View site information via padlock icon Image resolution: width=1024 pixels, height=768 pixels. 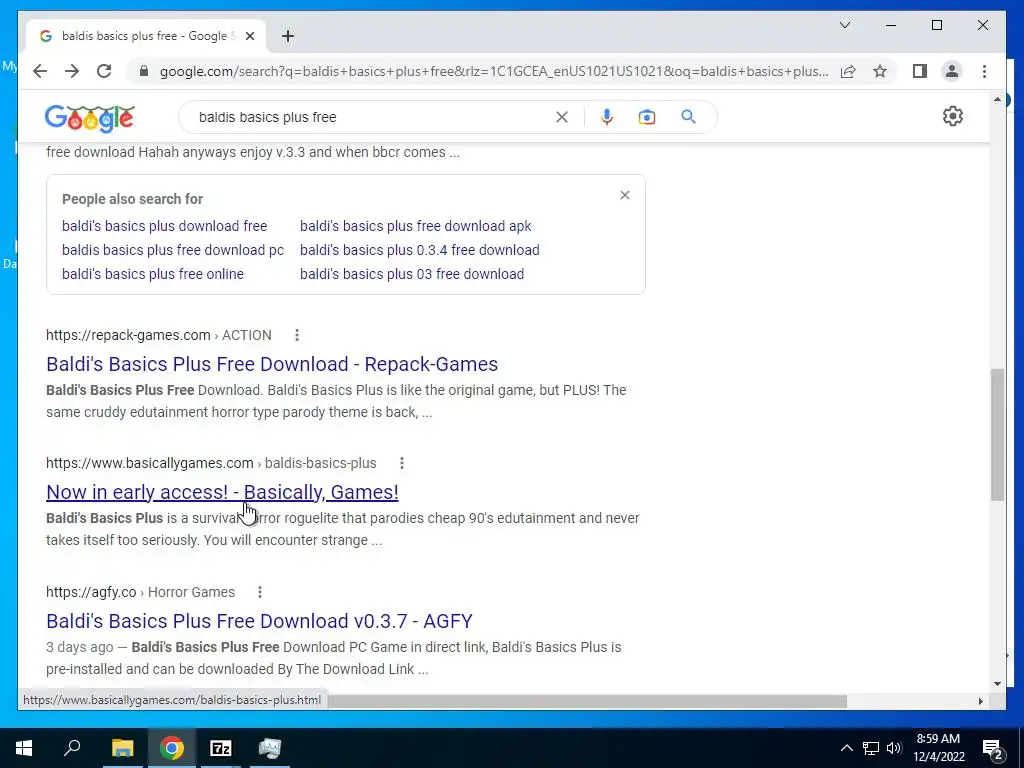pyautogui.click(x=144, y=71)
